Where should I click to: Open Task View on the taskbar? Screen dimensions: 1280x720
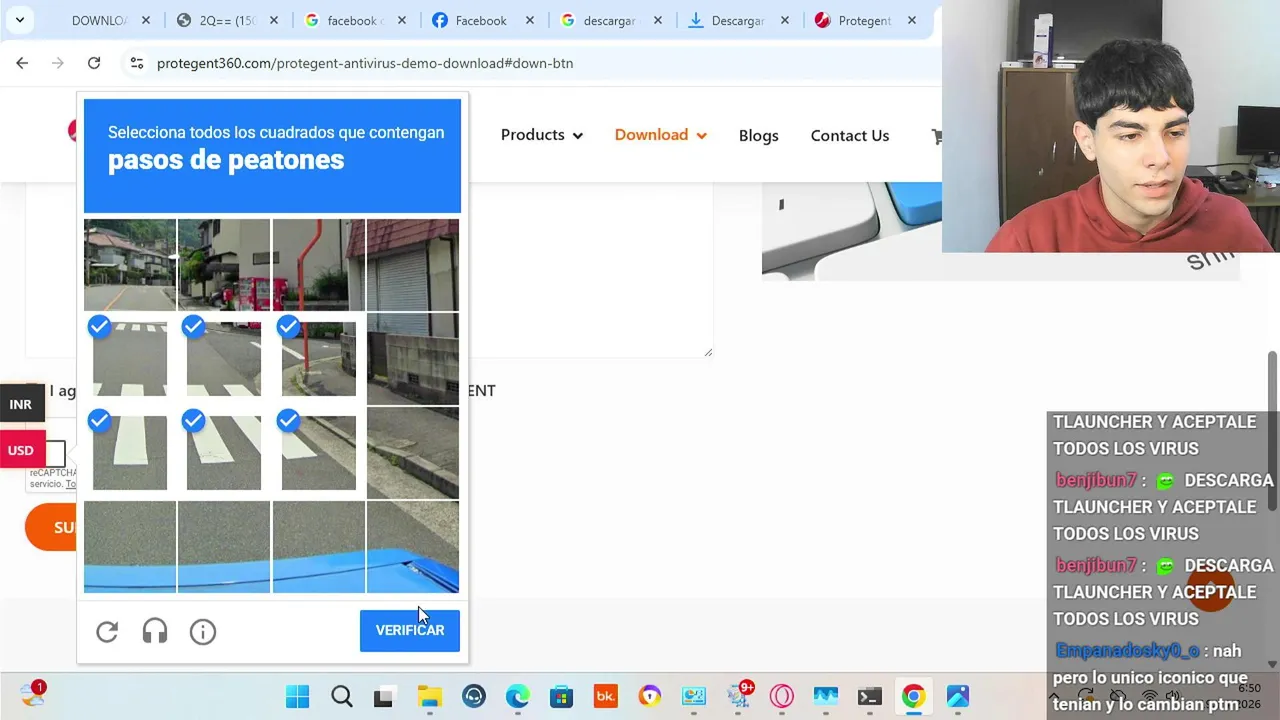(x=384, y=697)
